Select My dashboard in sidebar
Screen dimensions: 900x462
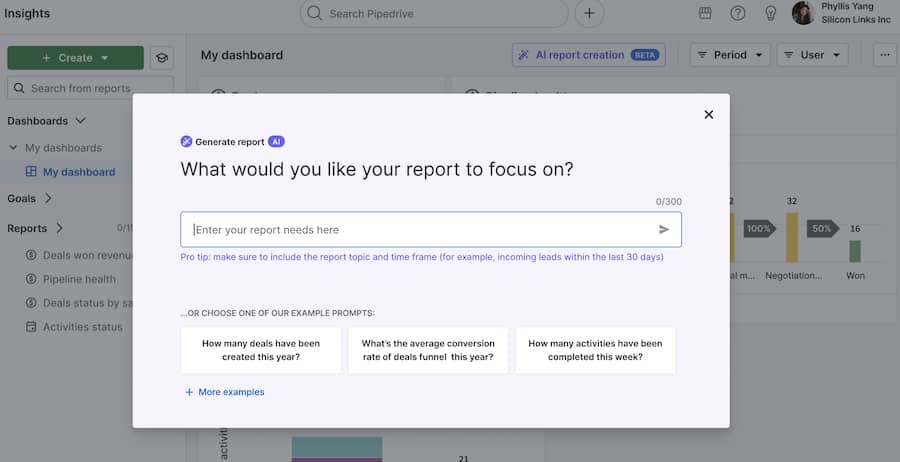(78, 172)
